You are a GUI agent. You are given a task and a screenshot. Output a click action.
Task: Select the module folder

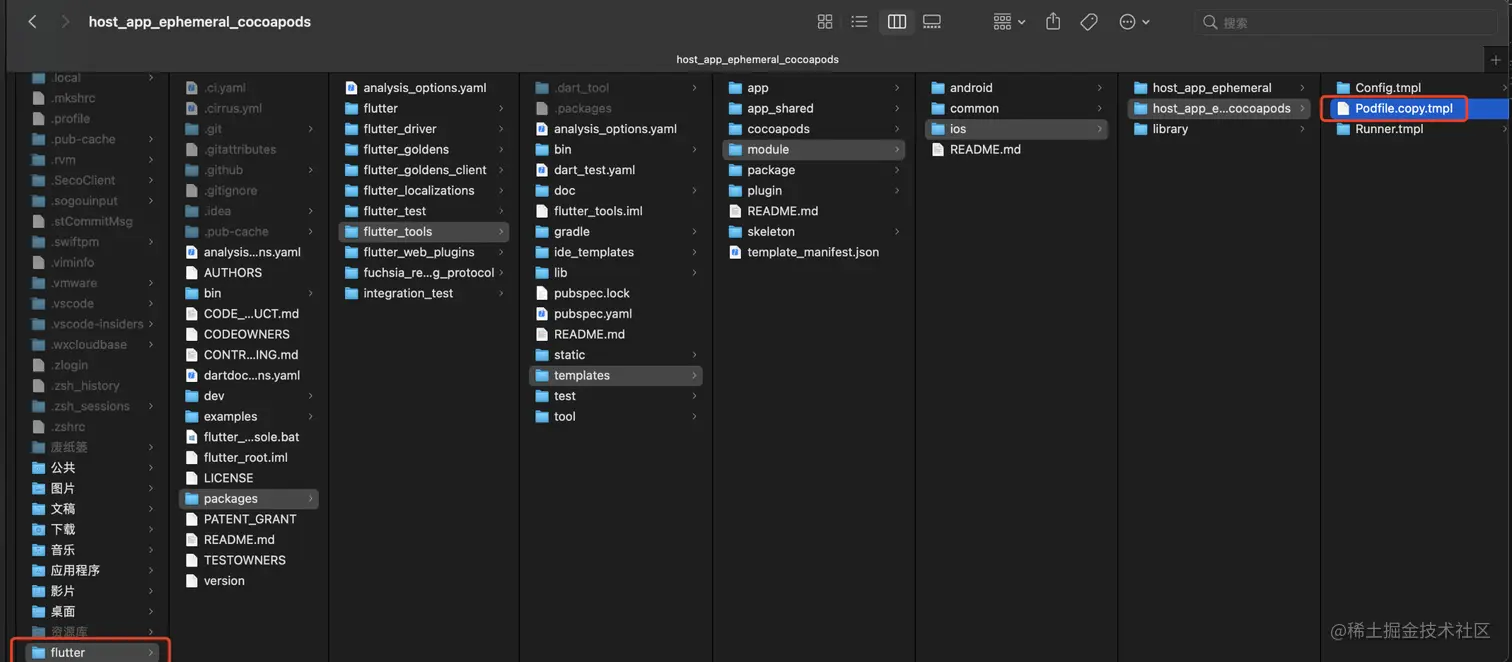(812, 150)
